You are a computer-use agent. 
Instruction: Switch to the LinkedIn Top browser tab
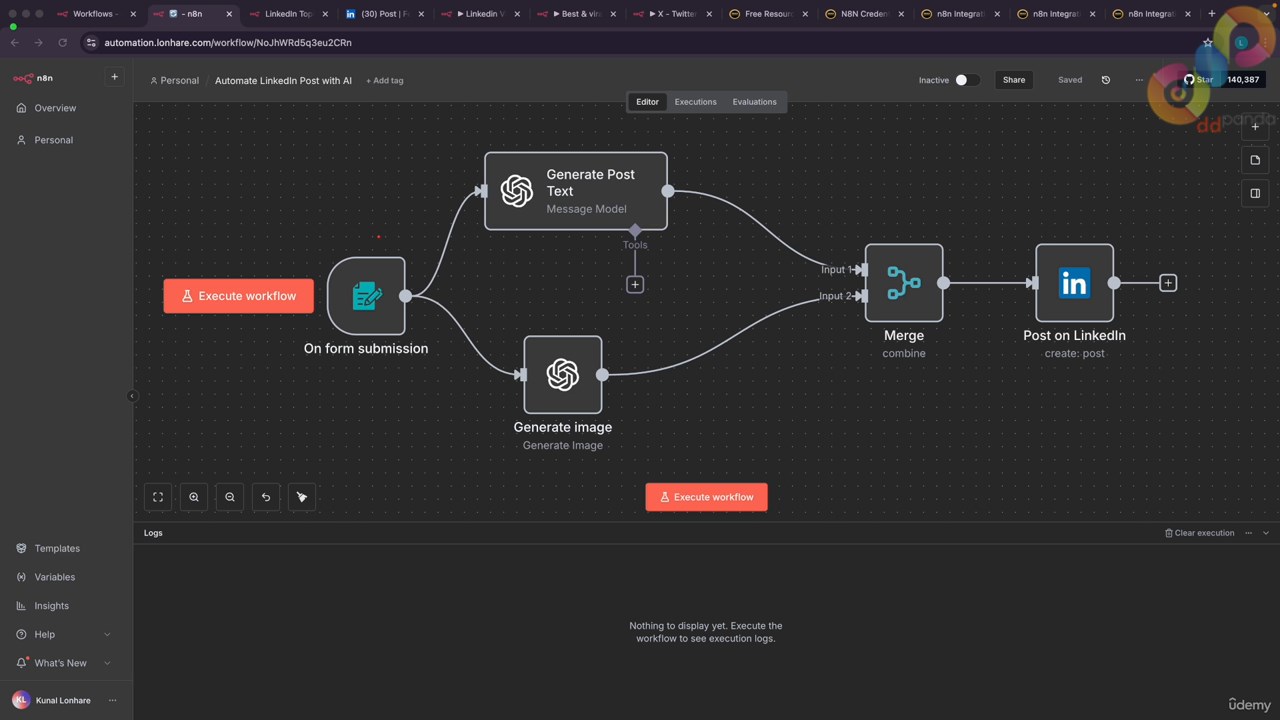[288, 14]
